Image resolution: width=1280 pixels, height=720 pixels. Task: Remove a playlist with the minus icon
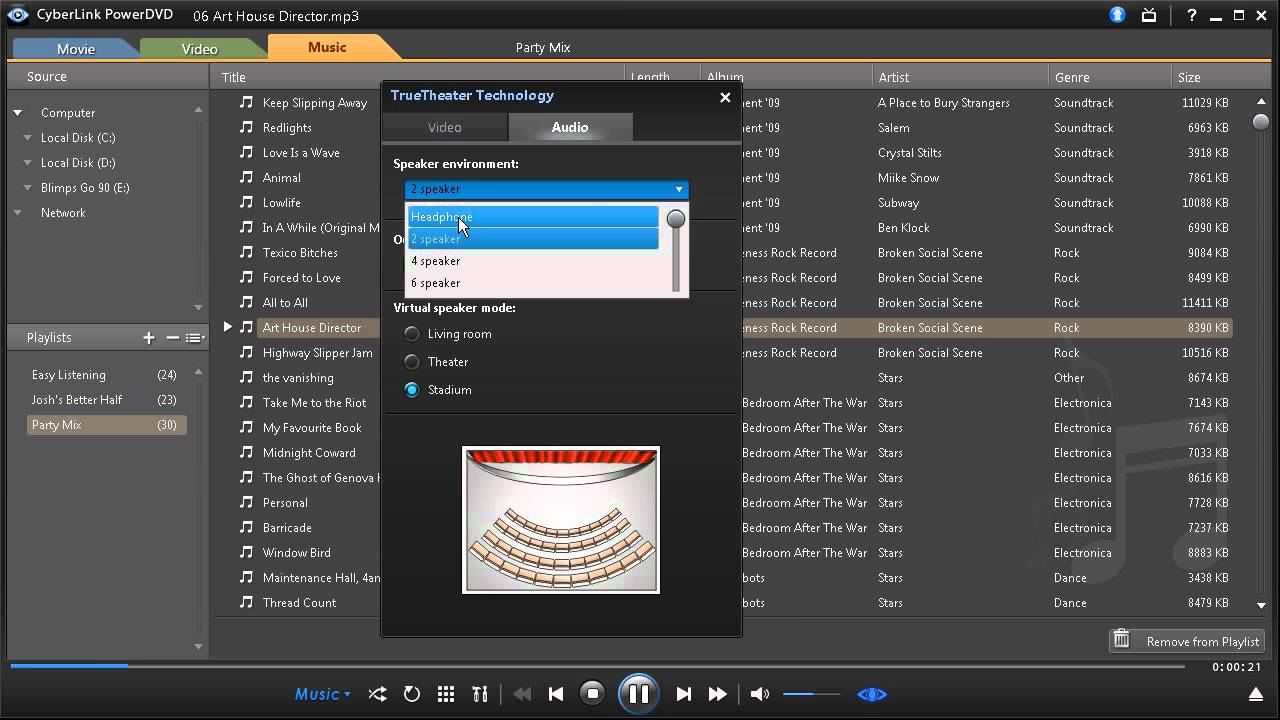click(x=172, y=338)
